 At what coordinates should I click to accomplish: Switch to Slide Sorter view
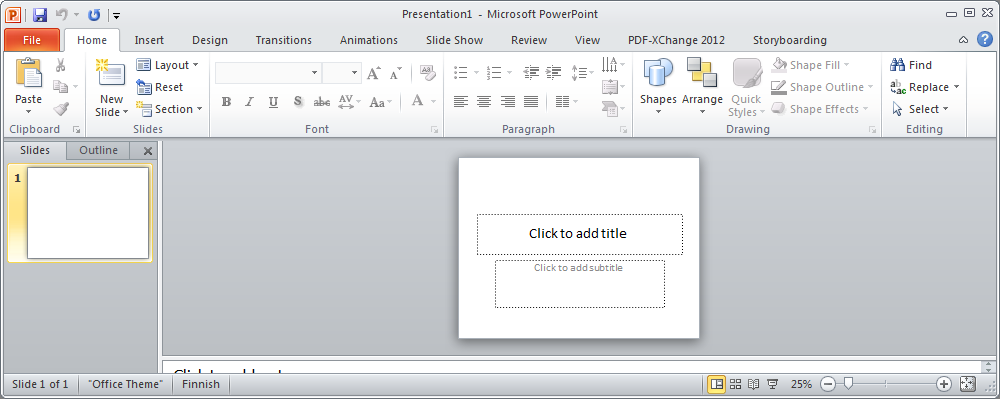pos(735,384)
